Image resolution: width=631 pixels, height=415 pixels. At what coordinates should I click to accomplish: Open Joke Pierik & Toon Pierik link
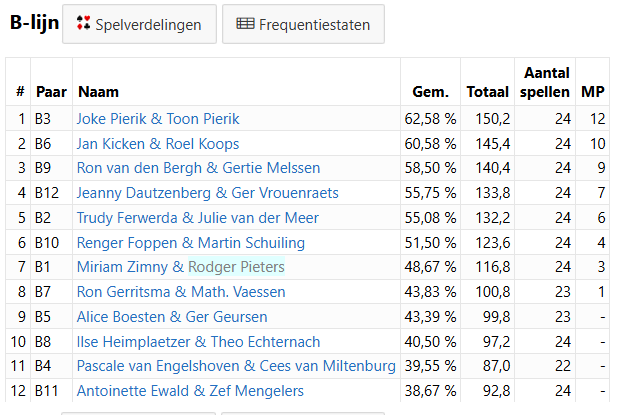coord(158,119)
